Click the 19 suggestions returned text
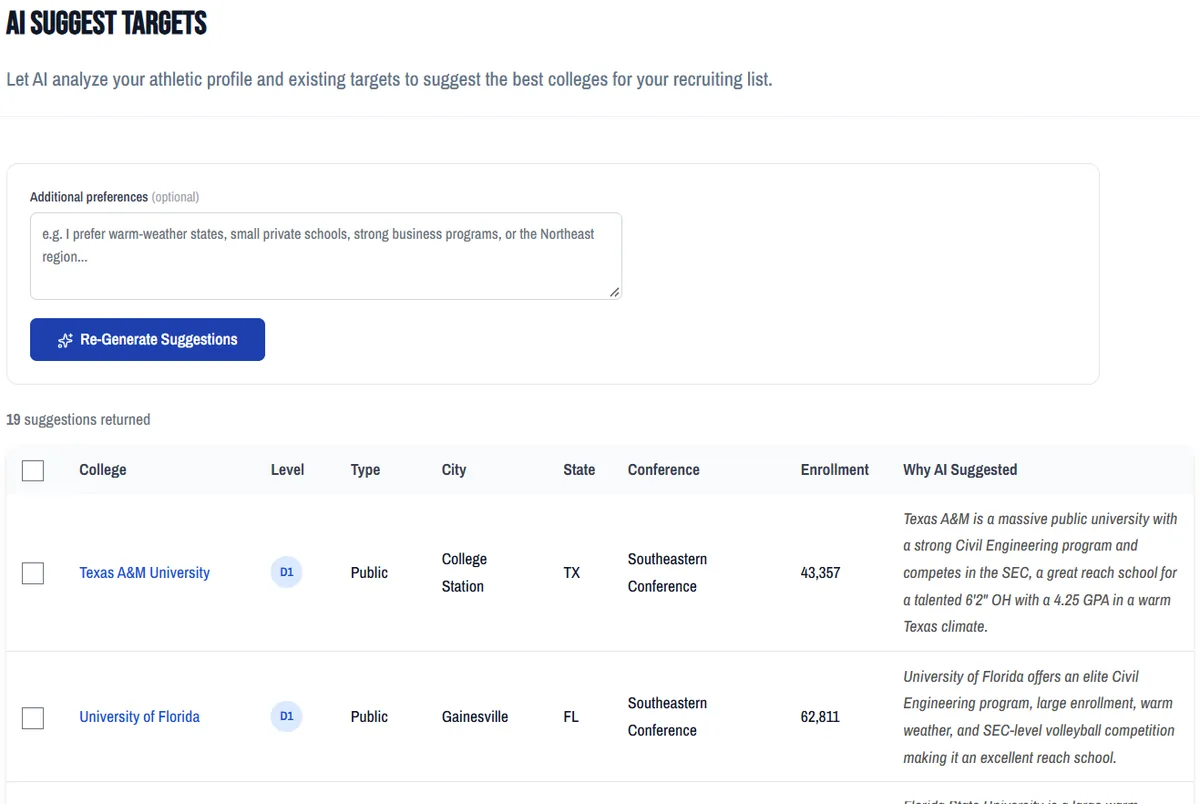This screenshot has height=804, width=1200. click(x=78, y=420)
